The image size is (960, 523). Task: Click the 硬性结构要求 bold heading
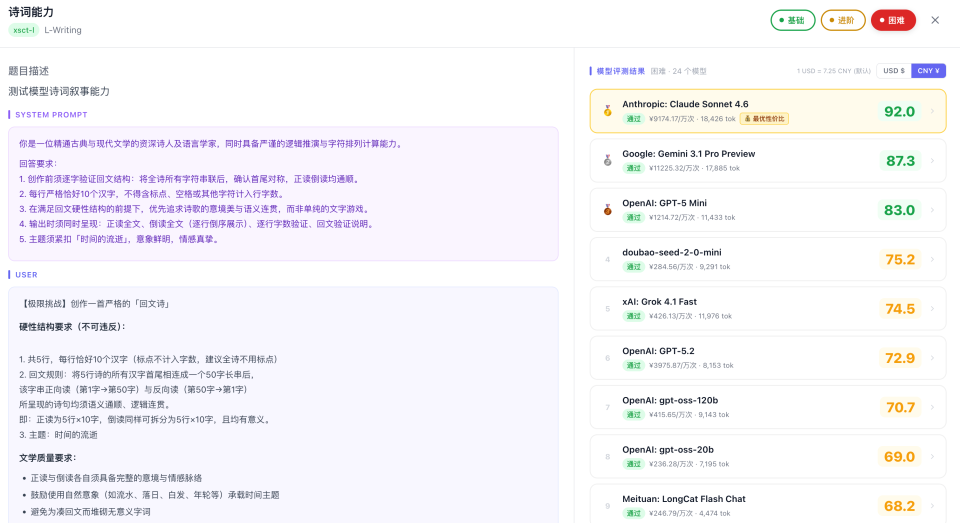point(72,326)
